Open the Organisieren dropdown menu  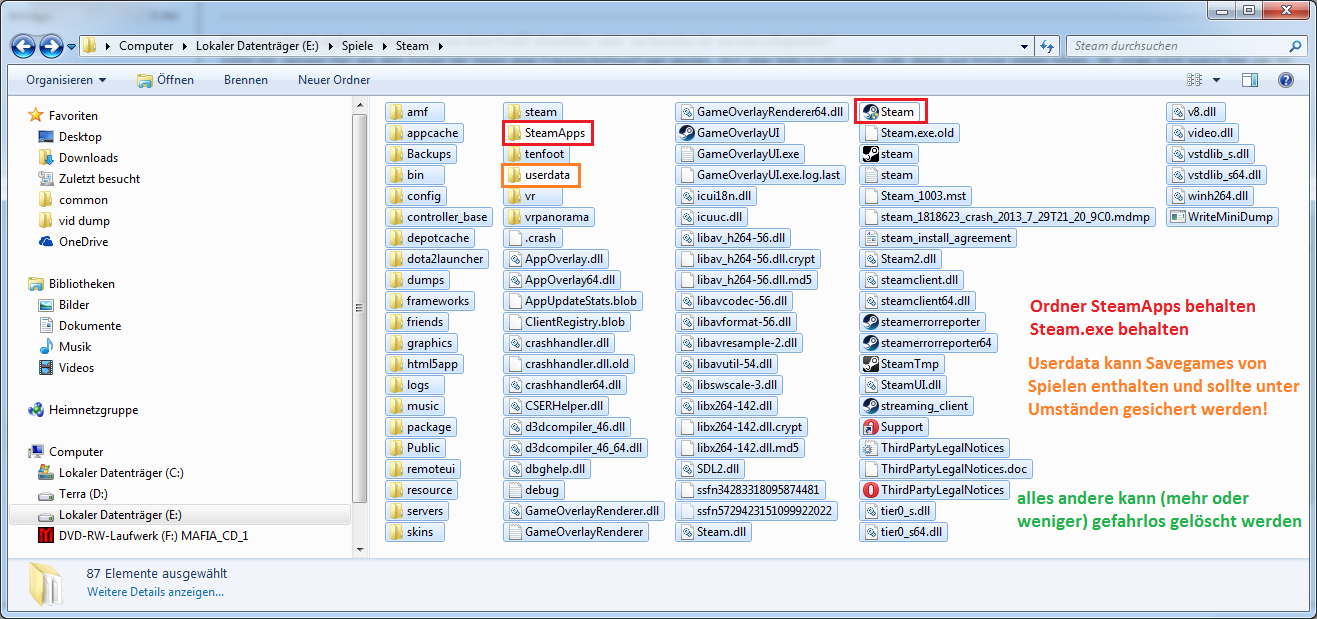66,80
